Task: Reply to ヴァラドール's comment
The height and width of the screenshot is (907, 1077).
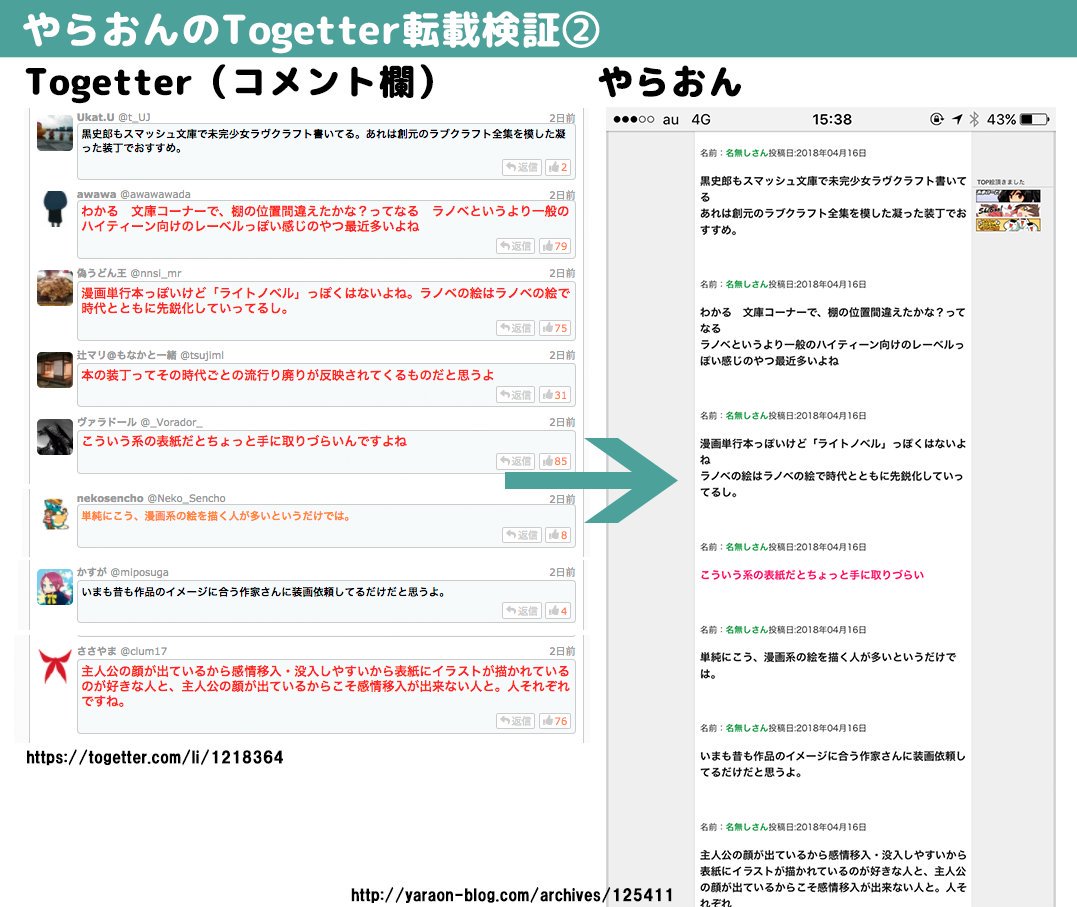Action: pyautogui.click(x=515, y=461)
